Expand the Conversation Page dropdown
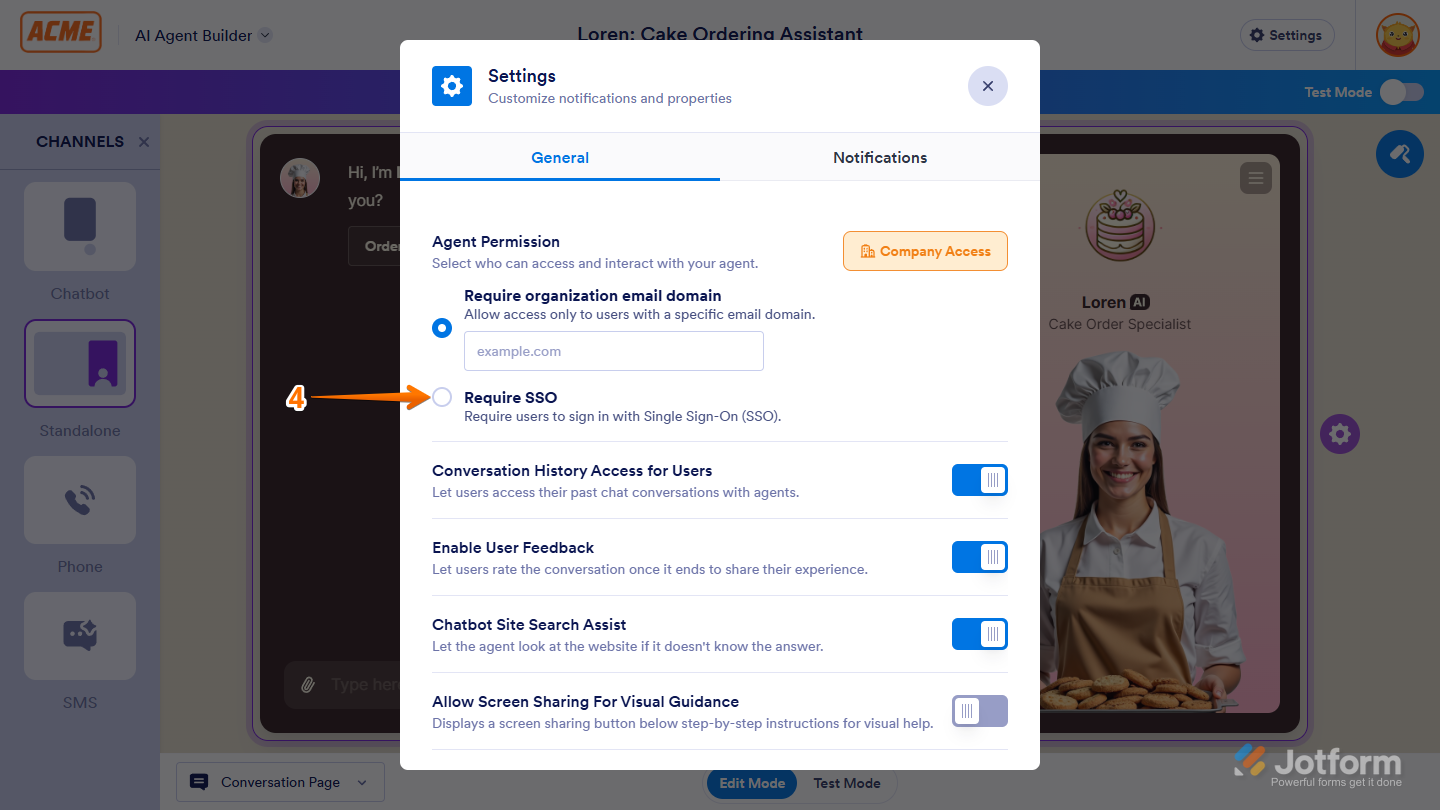 coord(280,782)
